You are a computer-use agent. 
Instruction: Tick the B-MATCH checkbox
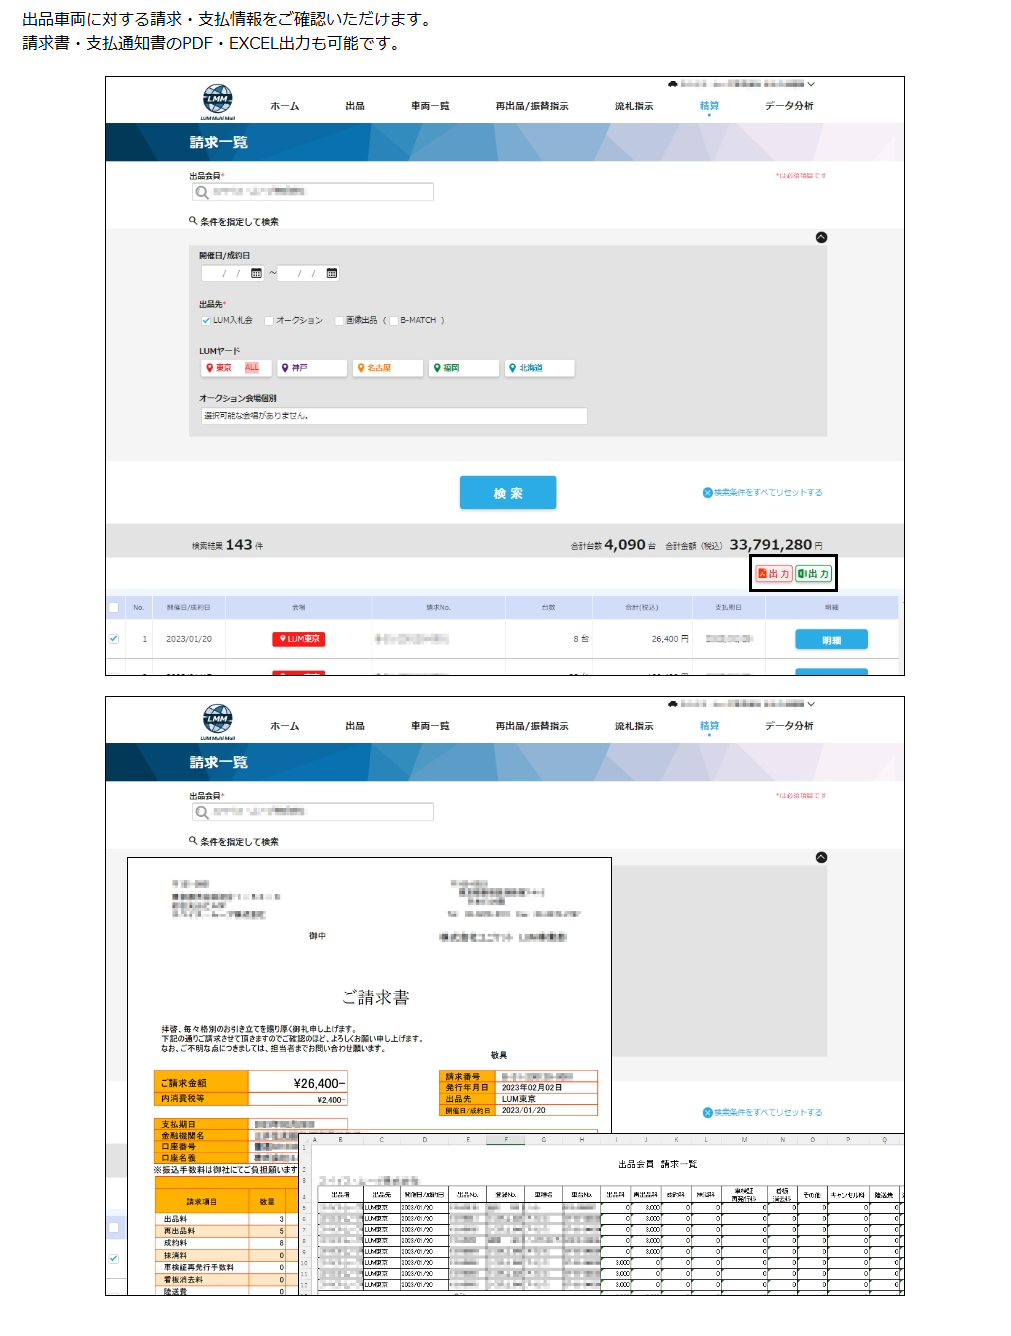click(393, 321)
